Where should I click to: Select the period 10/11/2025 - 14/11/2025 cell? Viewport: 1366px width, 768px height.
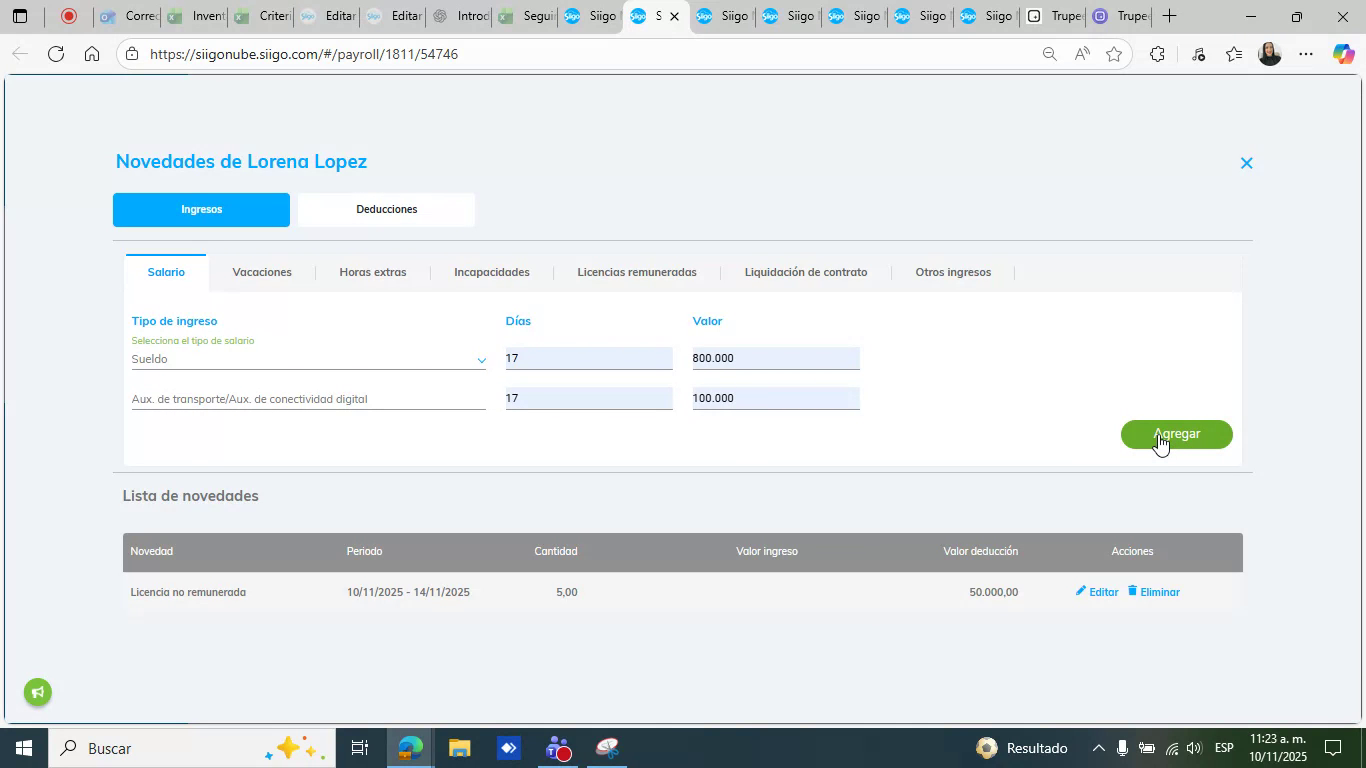click(408, 592)
